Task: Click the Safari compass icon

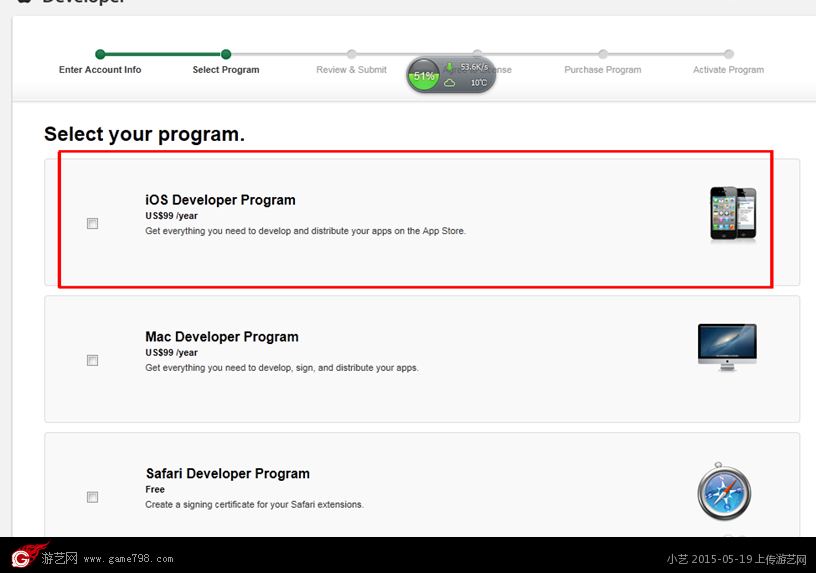Action: pos(724,491)
